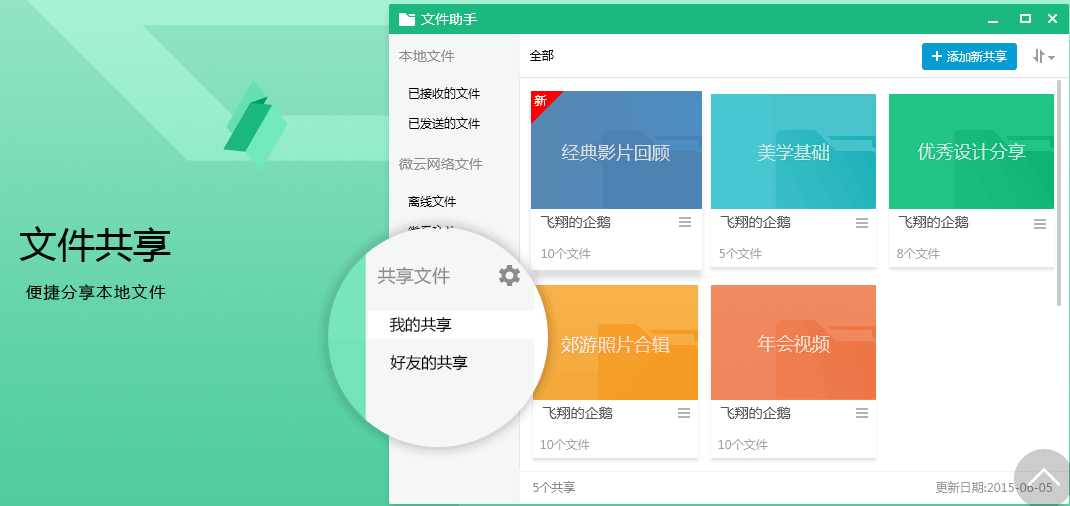Click the scroll-to-top arrow circle
This screenshot has width=1070, height=506.
click(x=1042, y=477)
